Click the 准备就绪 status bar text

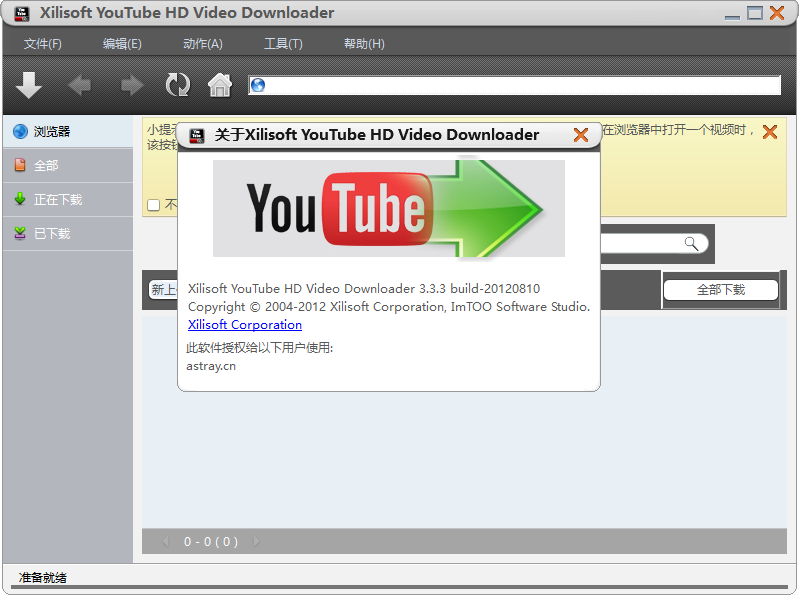[43, 578]
